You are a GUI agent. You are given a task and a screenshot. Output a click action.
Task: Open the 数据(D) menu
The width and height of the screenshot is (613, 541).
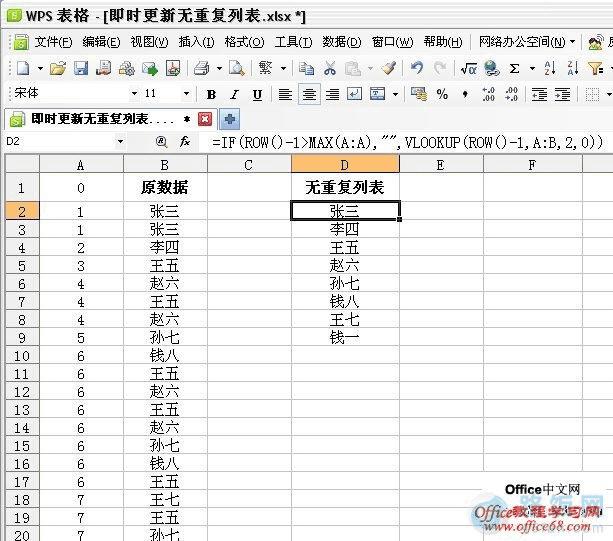click(341, 41)
